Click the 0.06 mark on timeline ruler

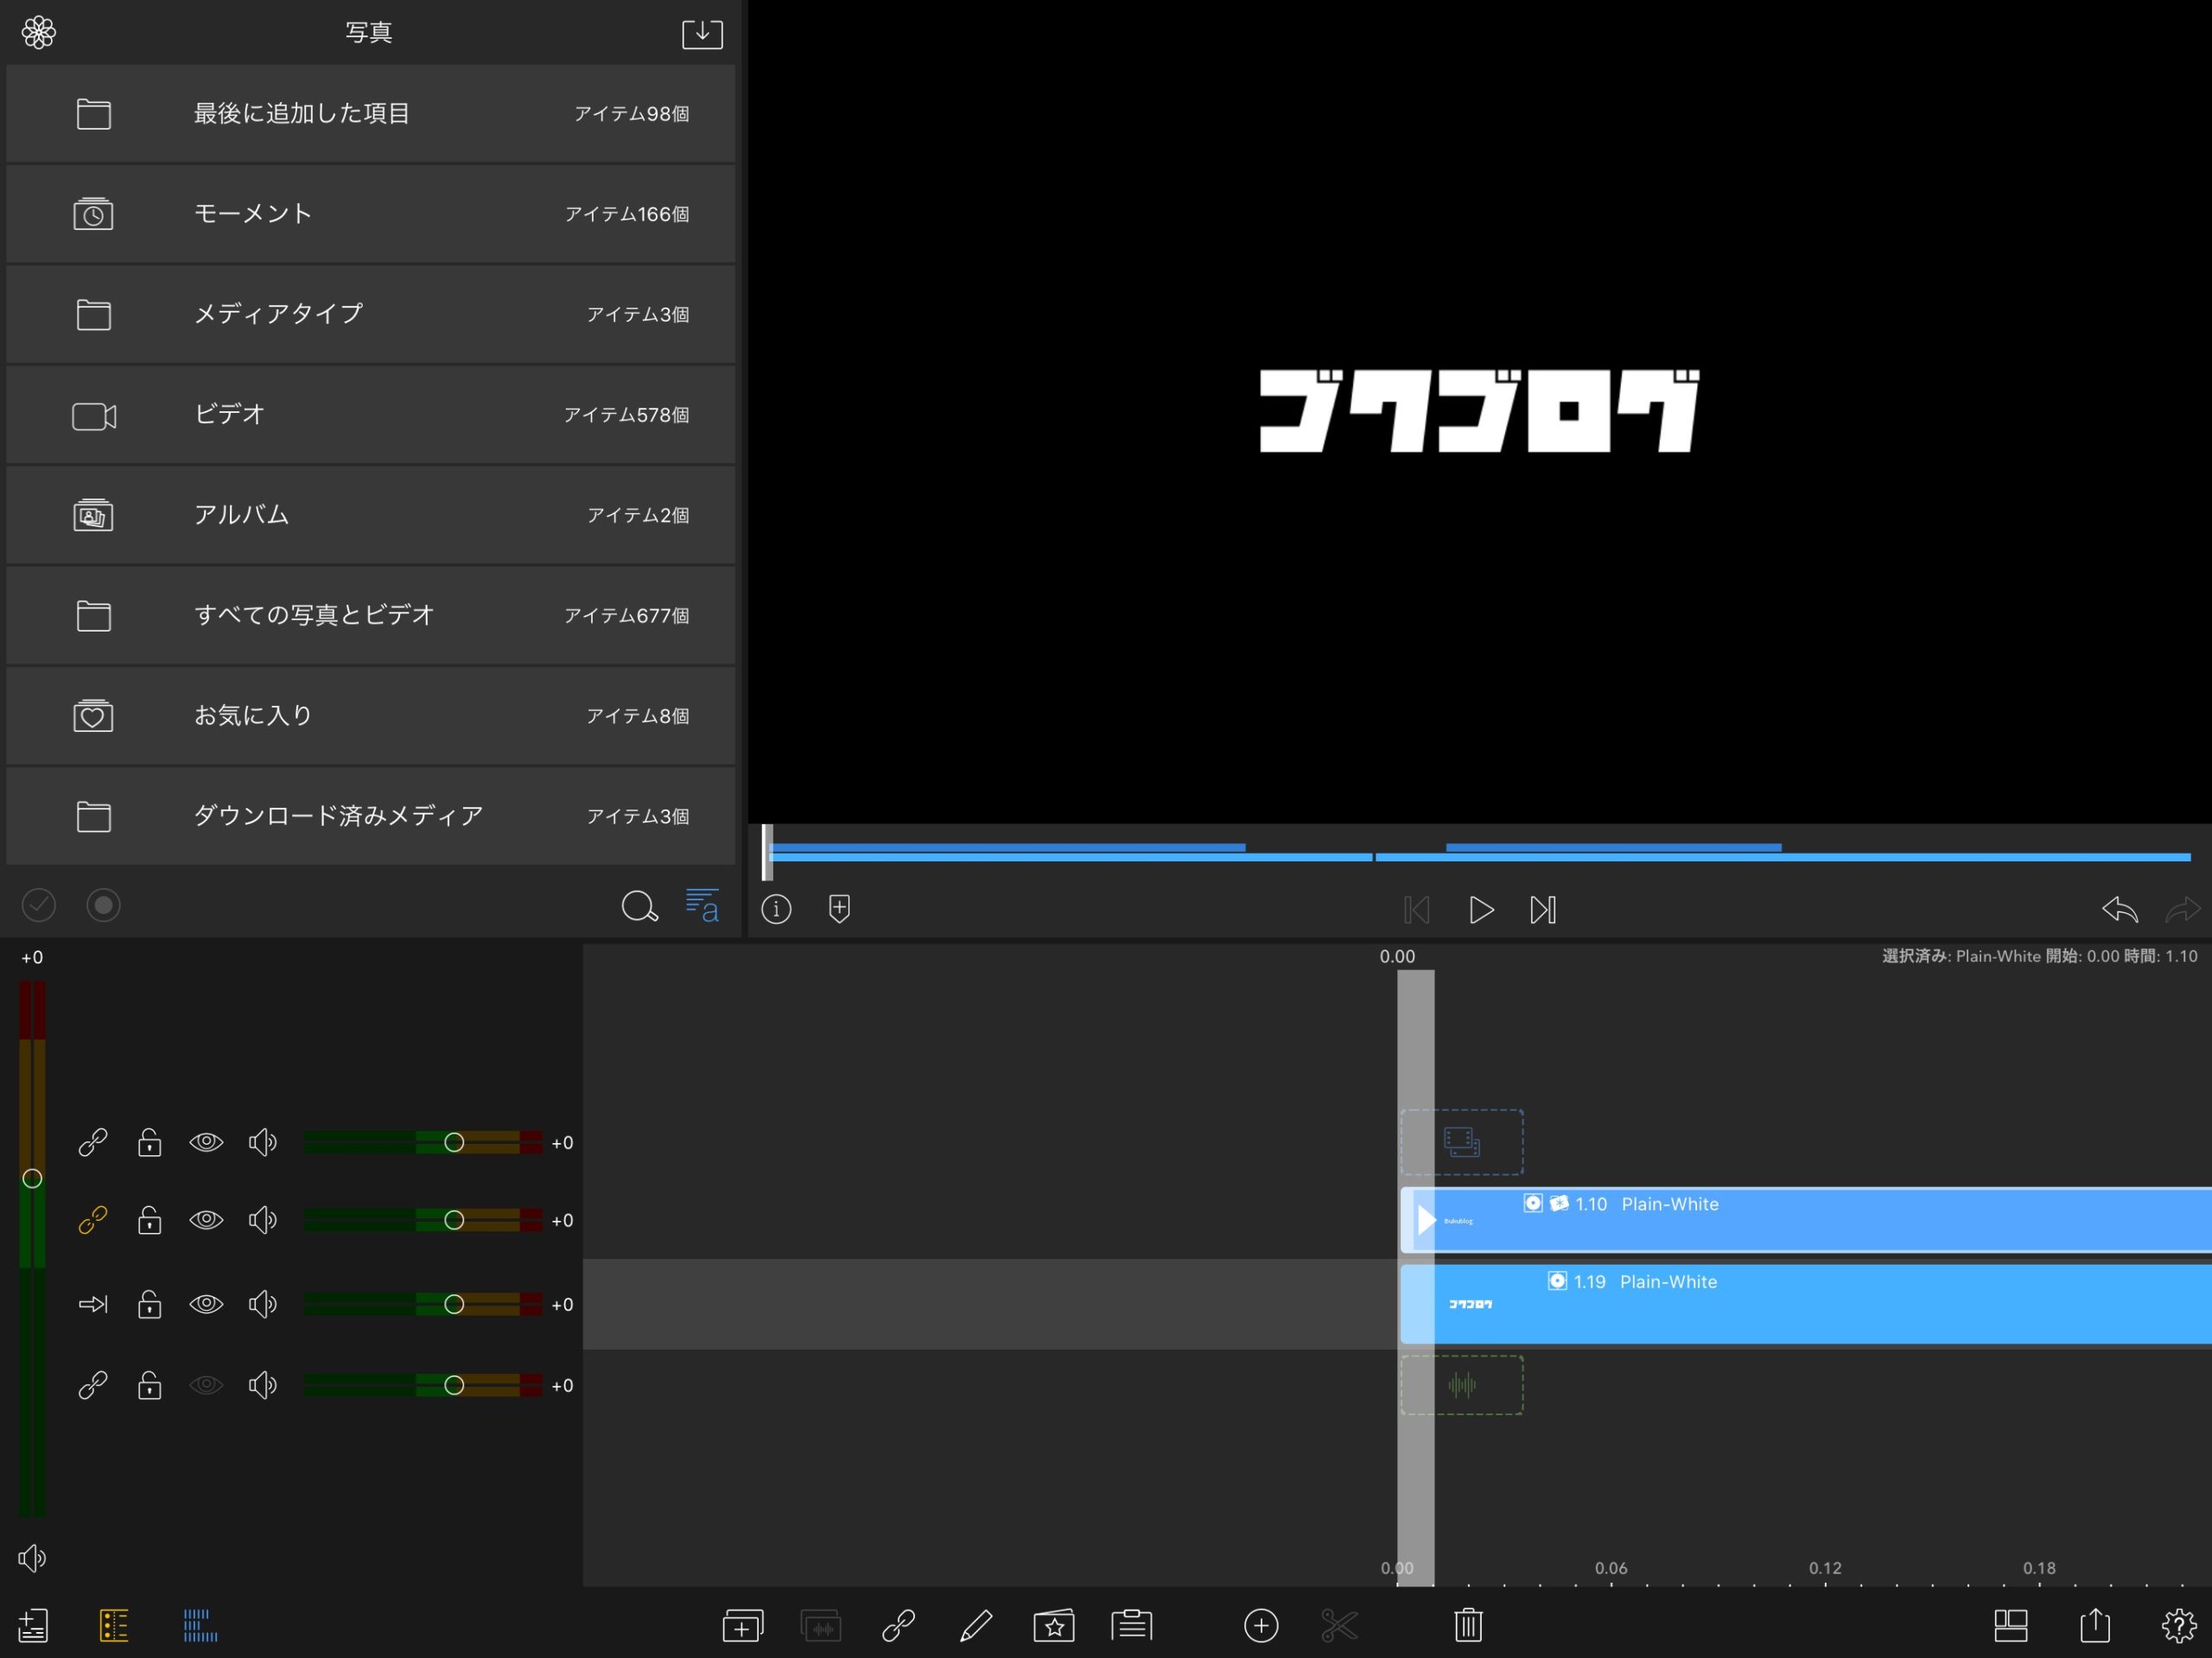tap(1611, 1568)
